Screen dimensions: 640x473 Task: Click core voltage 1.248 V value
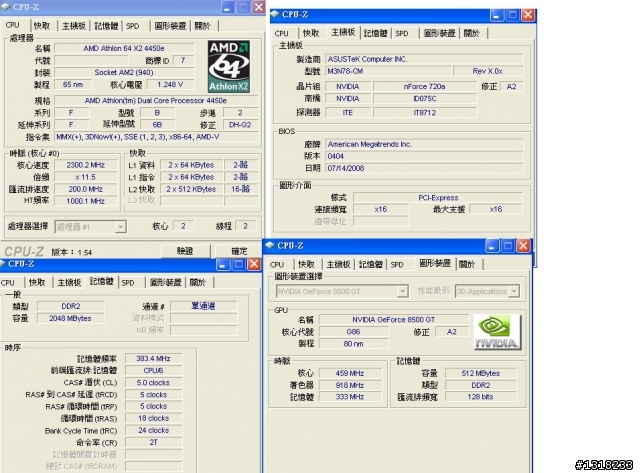coord(170,84)
